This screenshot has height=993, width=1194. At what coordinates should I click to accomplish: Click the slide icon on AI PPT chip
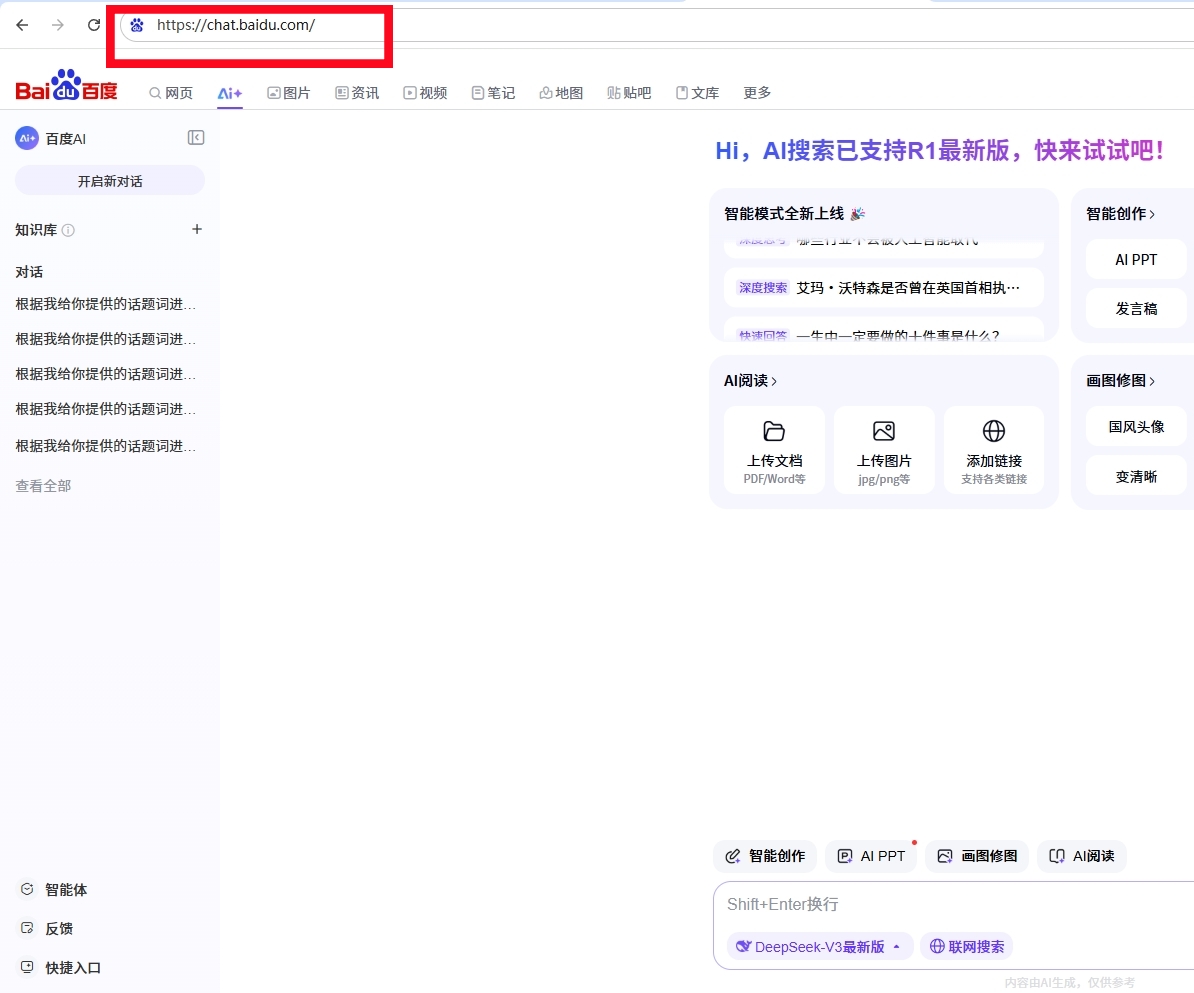(844, 857)
